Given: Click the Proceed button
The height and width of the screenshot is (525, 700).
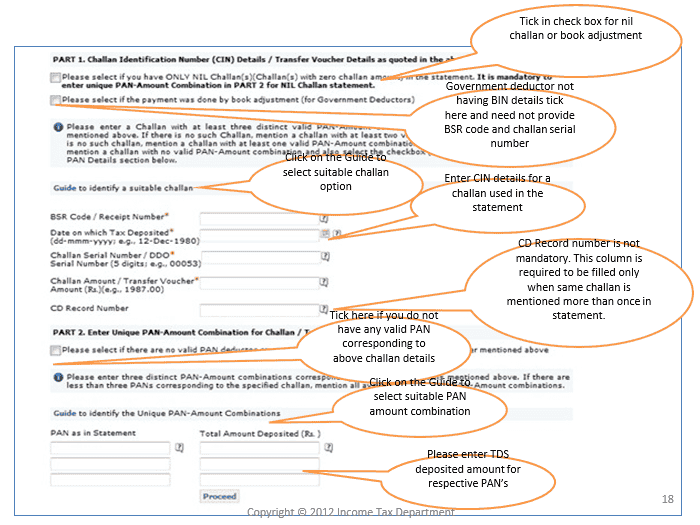Looking at the screenshot, I should coord(219,496).
